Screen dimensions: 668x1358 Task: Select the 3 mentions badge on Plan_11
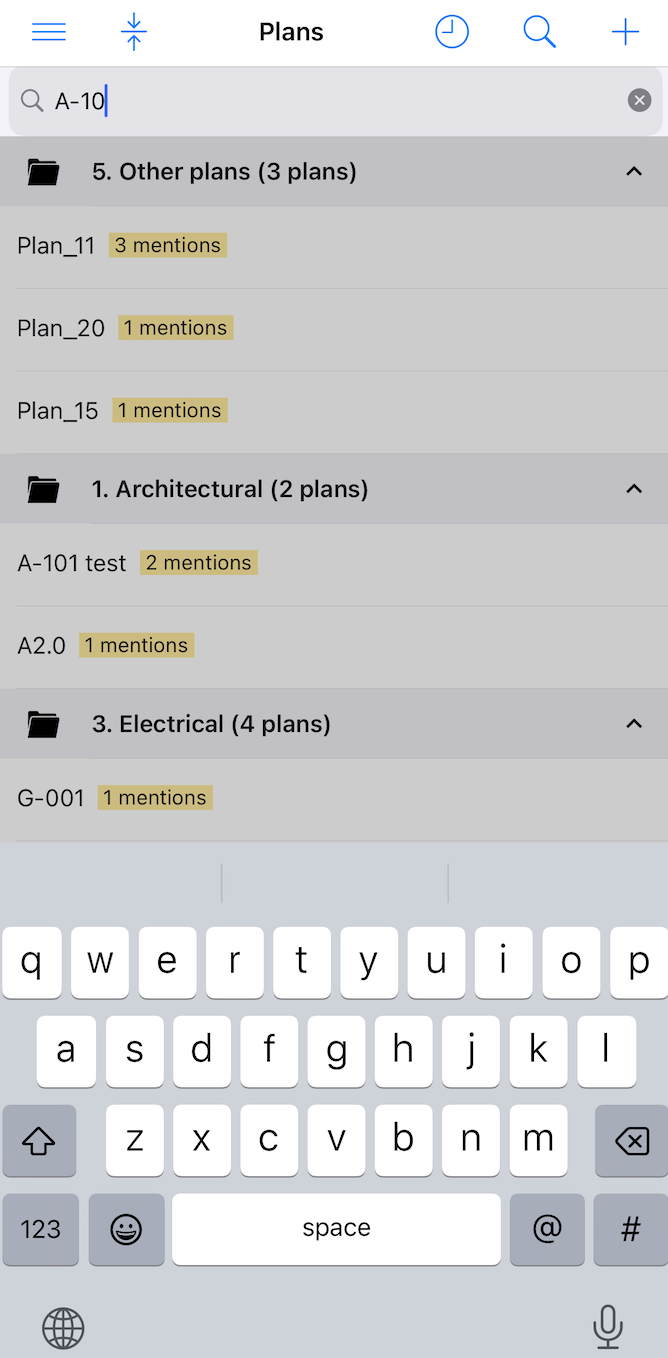(x=167, y=244)
